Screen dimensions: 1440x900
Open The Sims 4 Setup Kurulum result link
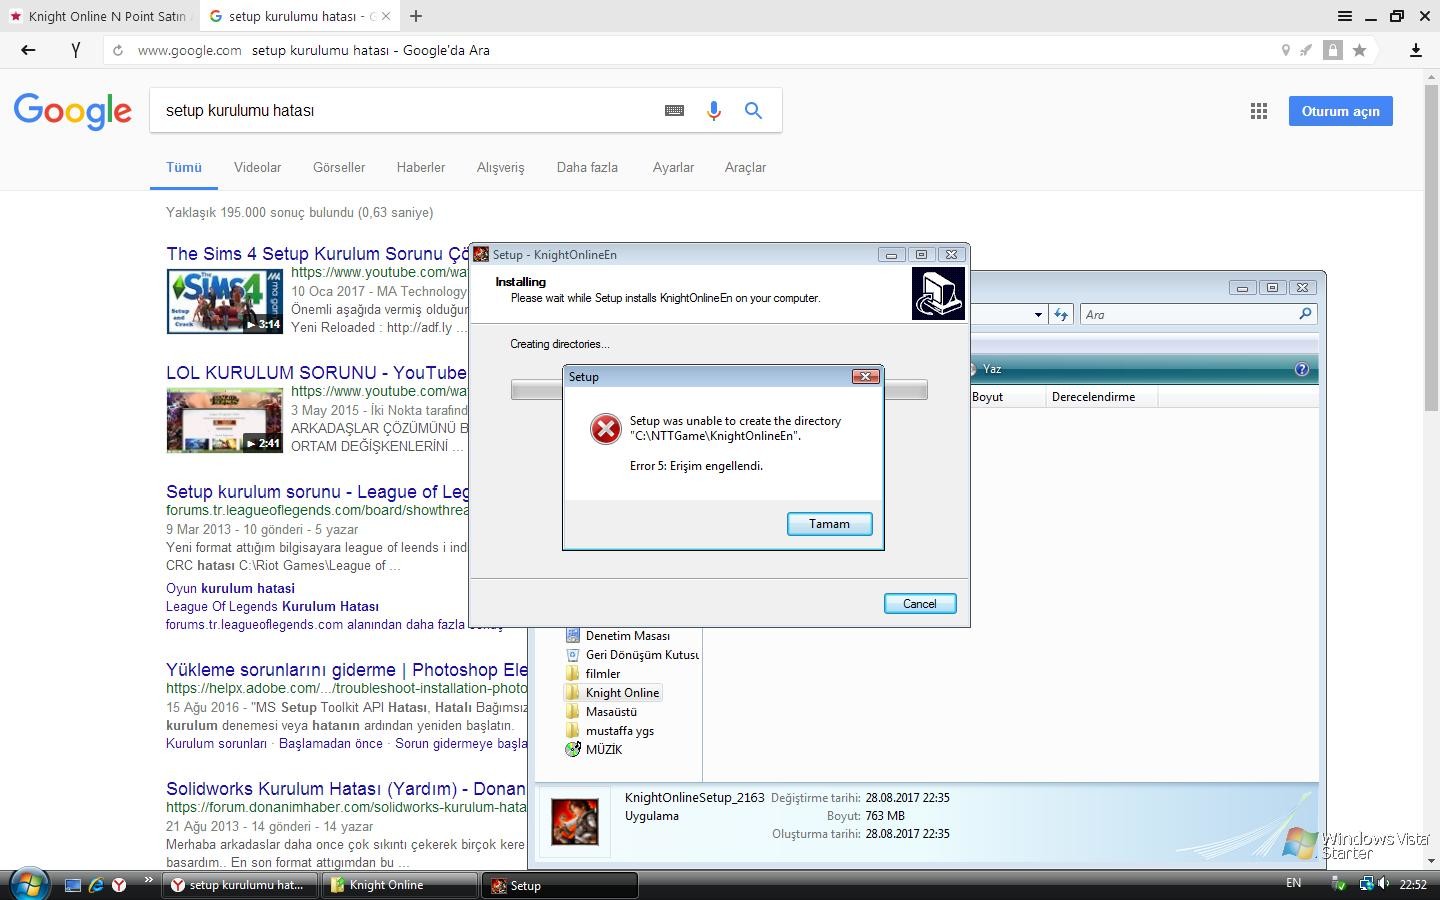(x=317, y=254)
